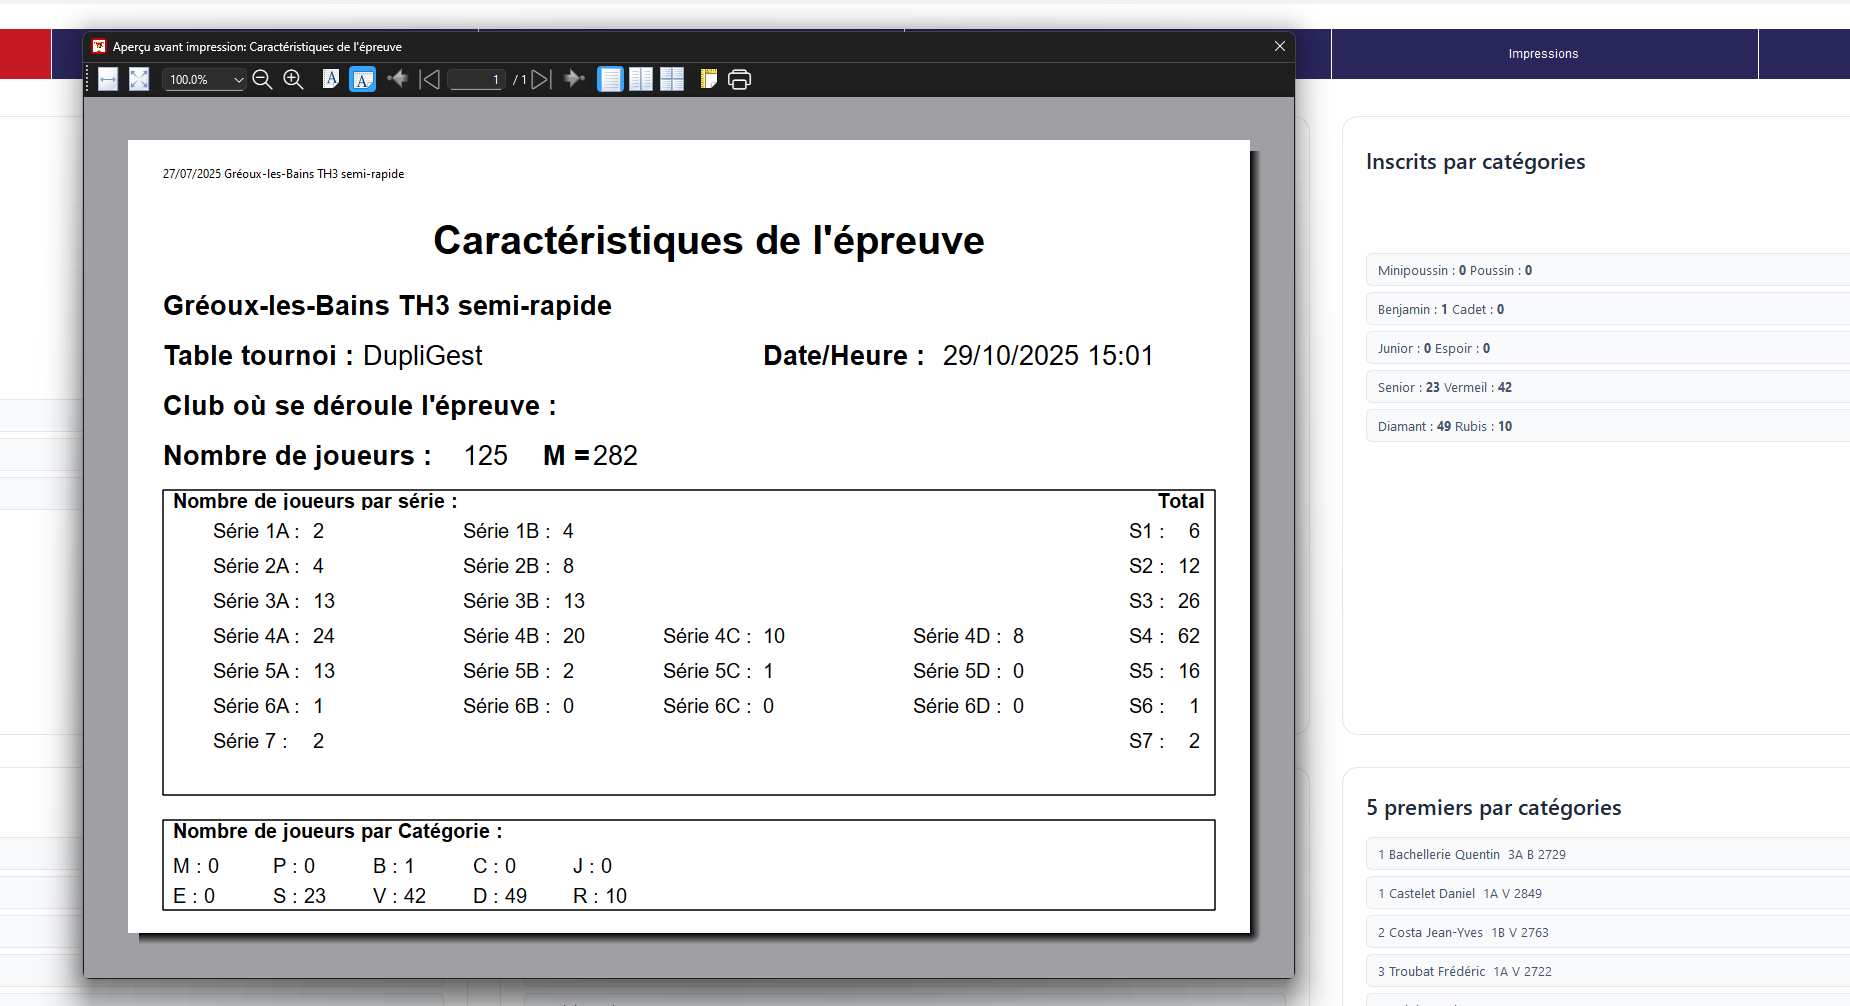Select Bachellerie Quentin in the ranking list

[1444, 855]
